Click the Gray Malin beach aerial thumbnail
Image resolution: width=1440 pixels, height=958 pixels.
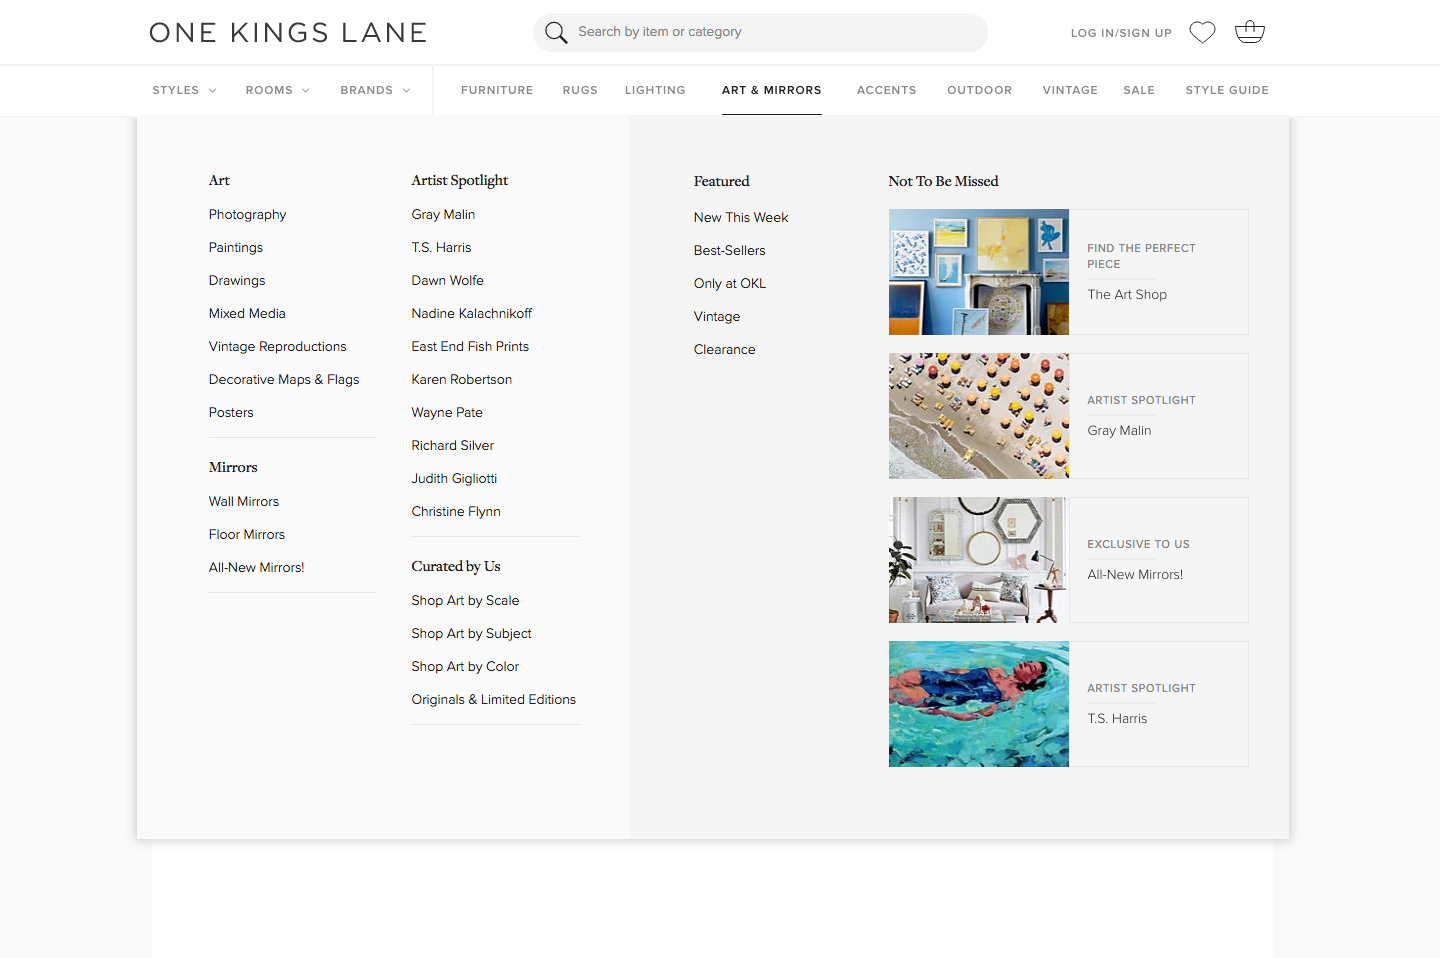pos(978,416)
